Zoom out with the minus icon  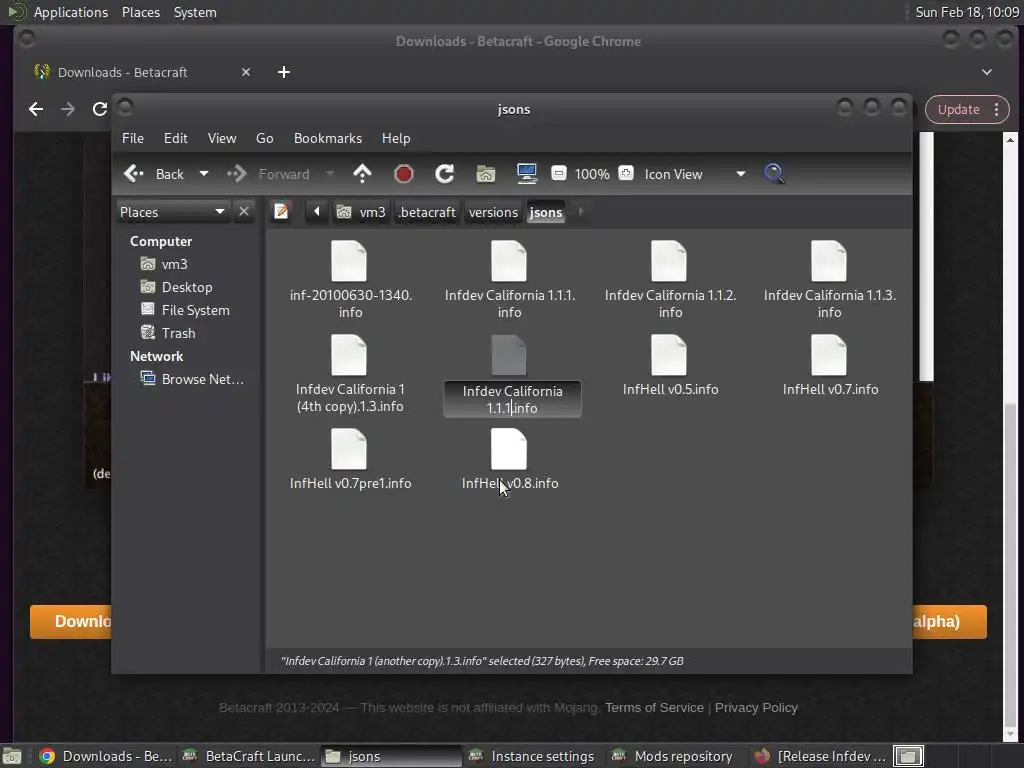pyautogui.click(x=558, y=173)
